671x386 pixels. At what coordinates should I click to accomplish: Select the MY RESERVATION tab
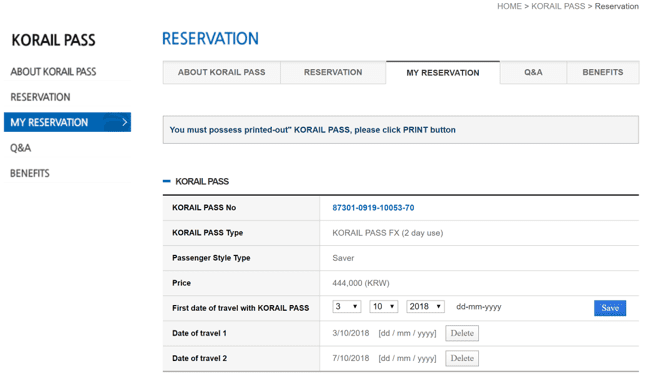443,72
